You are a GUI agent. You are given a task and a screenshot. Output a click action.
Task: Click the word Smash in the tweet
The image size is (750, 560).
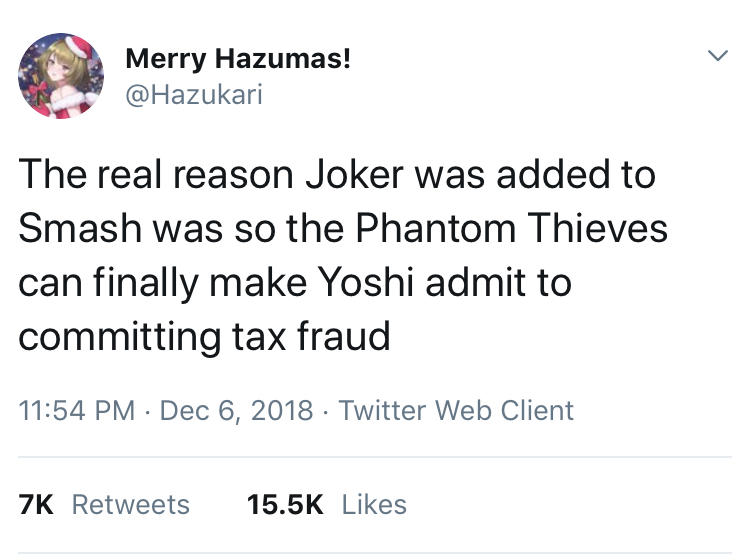point(75,229)
